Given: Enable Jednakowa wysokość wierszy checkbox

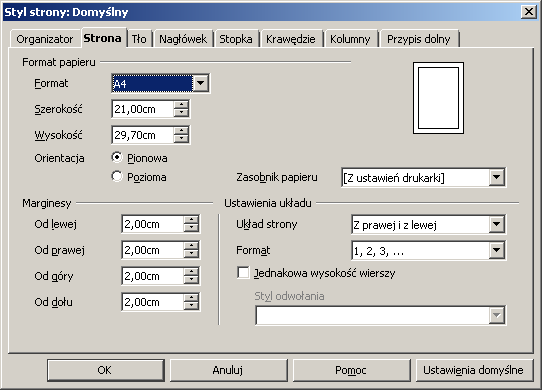Looking at the screenshot, I should 243,272.
